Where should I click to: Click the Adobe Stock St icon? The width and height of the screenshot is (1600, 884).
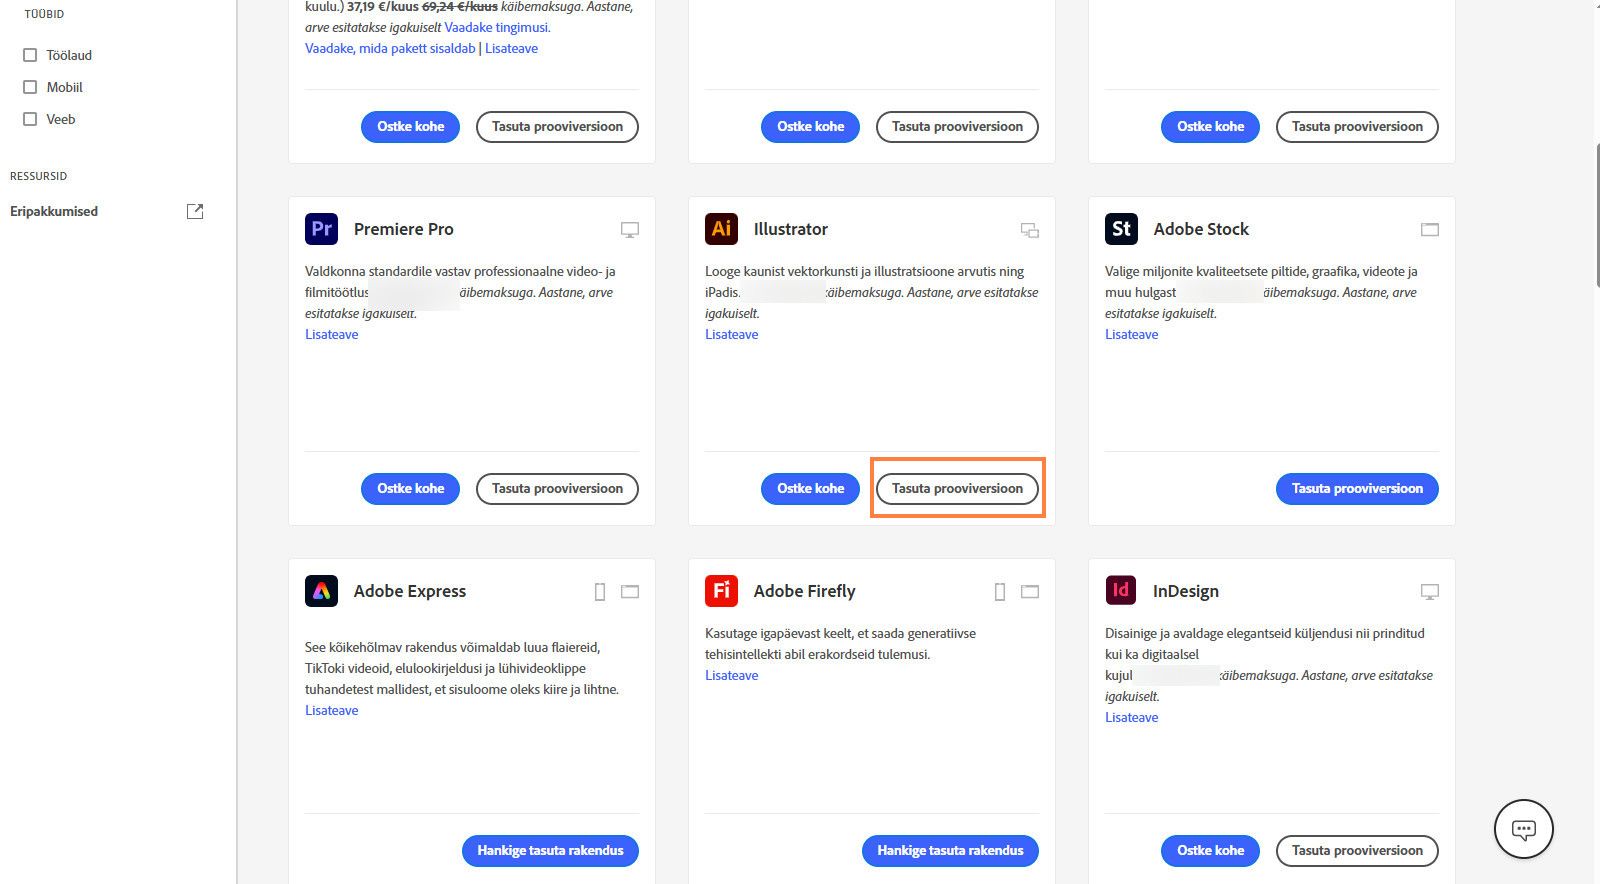(x=1121, y=229)
